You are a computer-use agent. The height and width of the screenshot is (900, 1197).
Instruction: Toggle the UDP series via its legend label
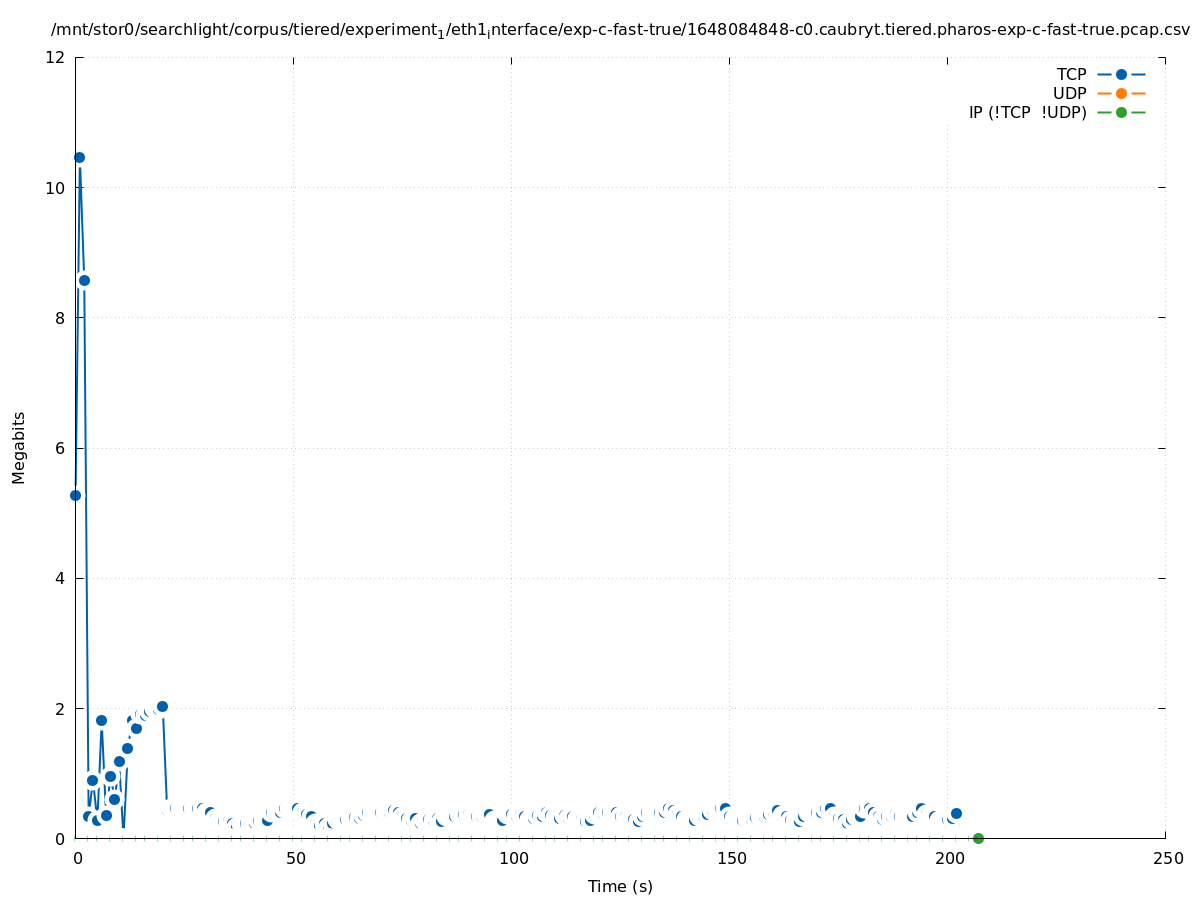tap(1069, 93)
